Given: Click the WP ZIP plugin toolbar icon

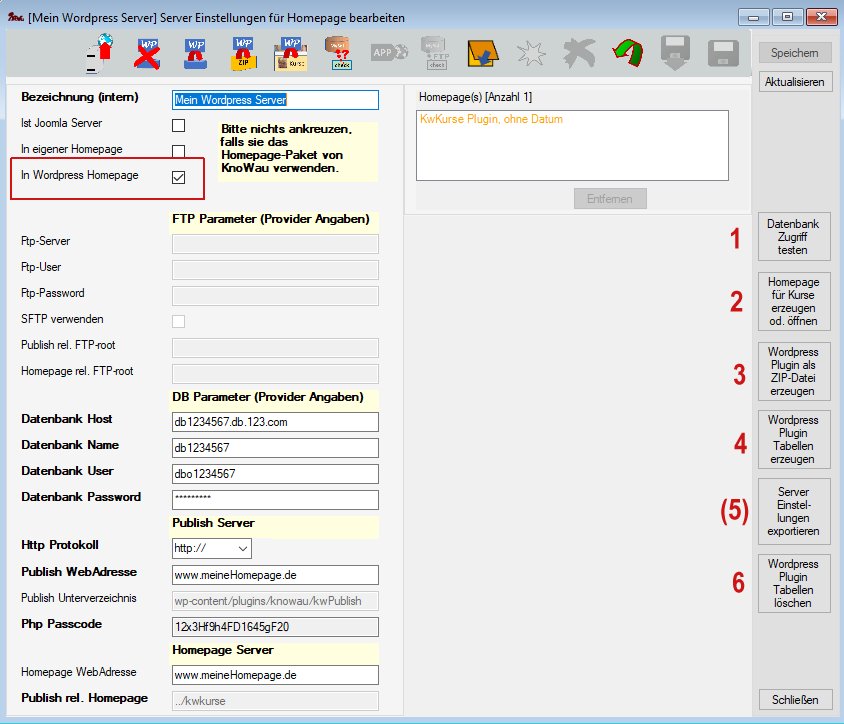Looking at the screenshot, I should 244,53.
